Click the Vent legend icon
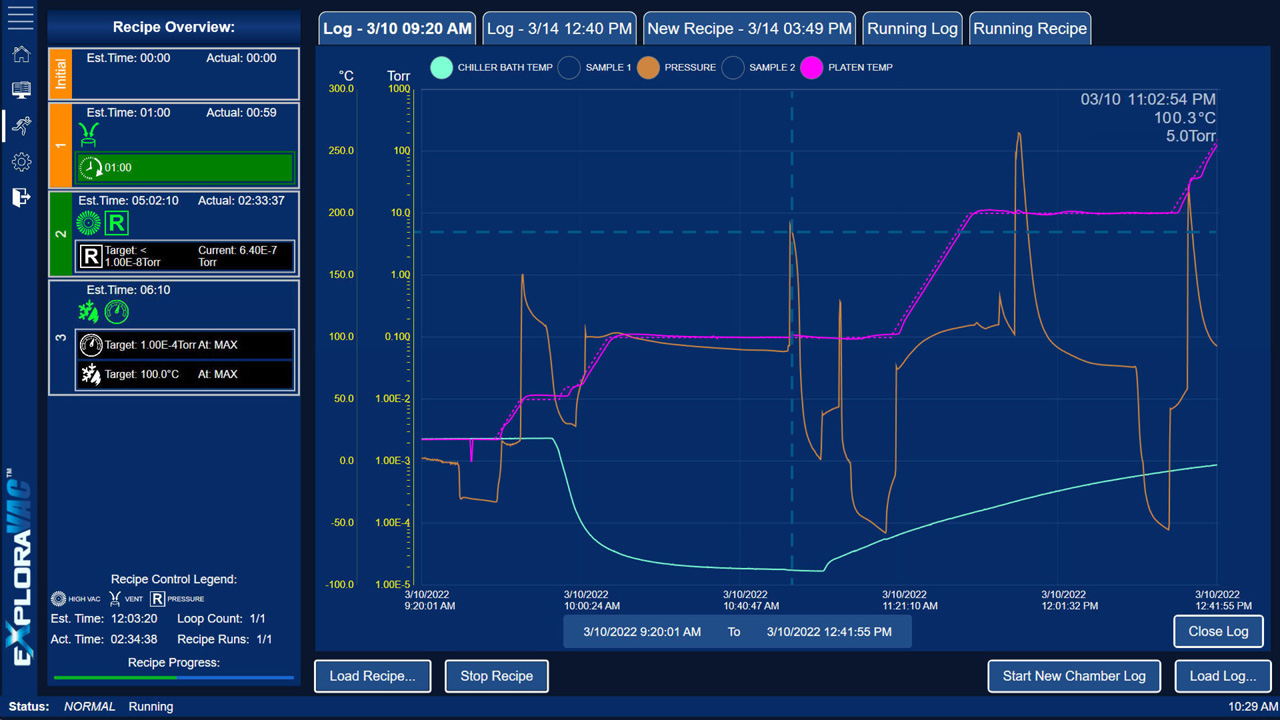This screenshot has height=720, width=1280. click(115, 599)
